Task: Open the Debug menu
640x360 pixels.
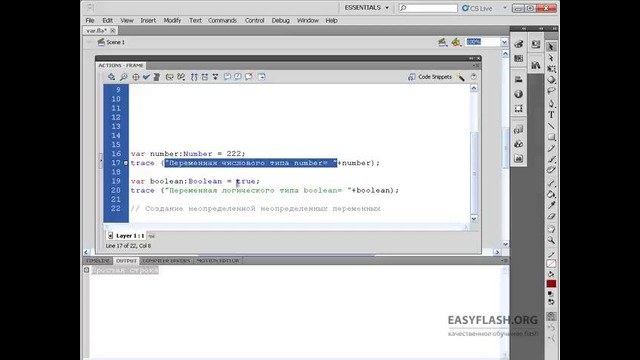Action: point(280,20)
